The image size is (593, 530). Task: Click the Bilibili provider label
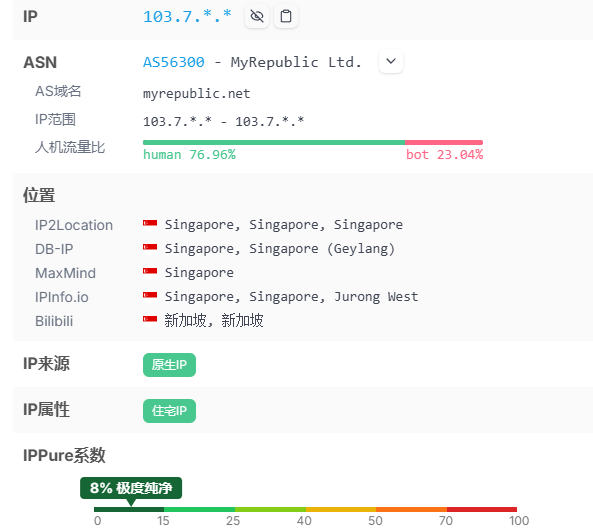(x=54, y=321)
